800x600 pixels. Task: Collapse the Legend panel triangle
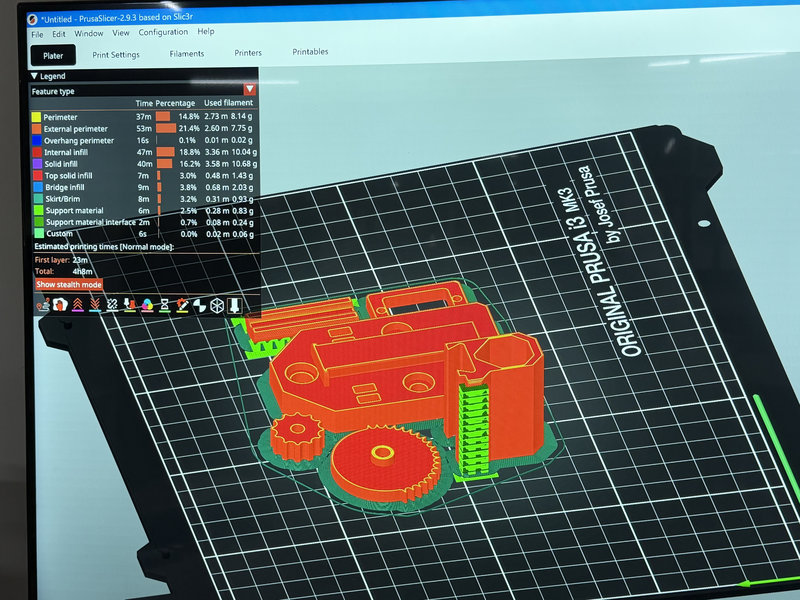34,76
